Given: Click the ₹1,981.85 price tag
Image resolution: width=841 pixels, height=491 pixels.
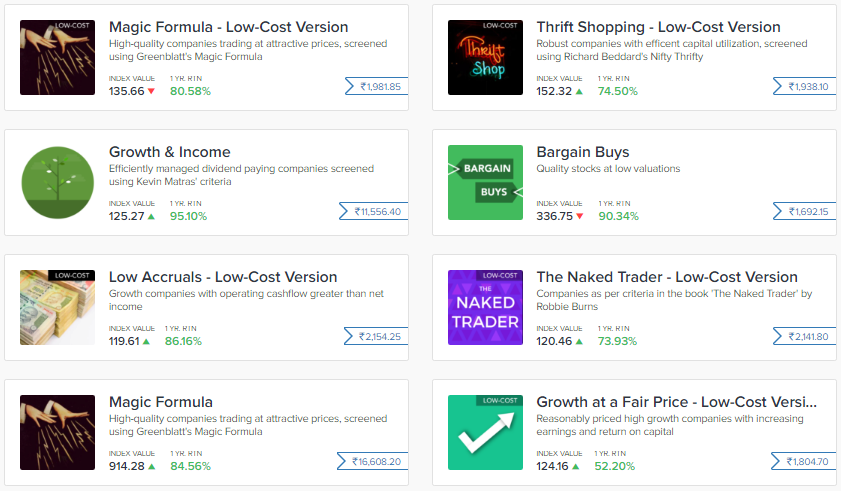Looking at the screenshot, I should pos(379,87).
